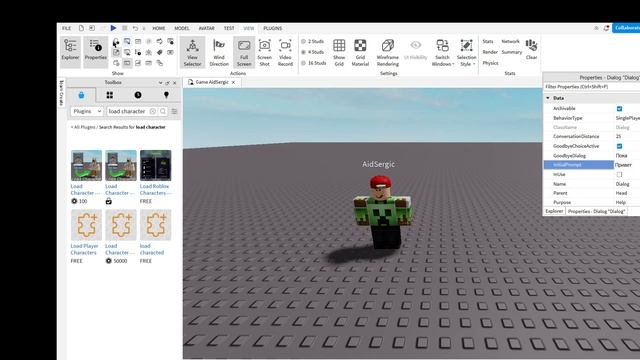This screenshot has height=360, width=640.
Task: Open the load characted plugin thumbnail
Action: tap(156, 225)
